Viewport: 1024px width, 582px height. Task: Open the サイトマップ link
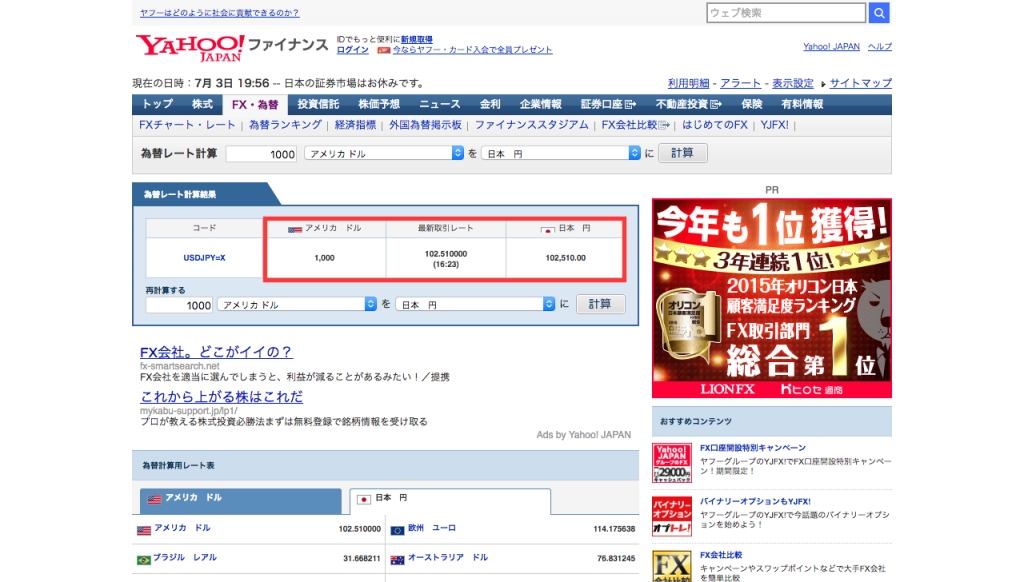[861, 83]
